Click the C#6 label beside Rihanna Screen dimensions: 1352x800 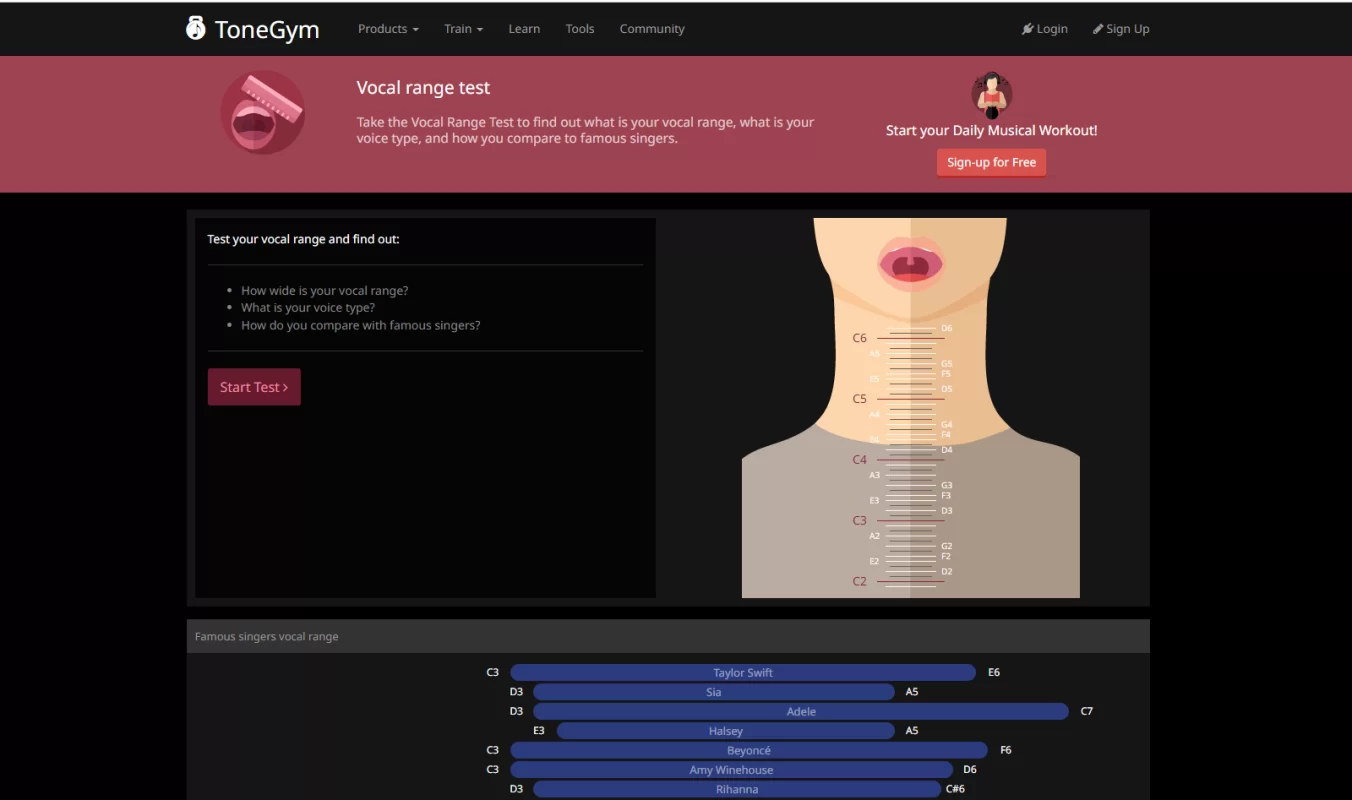pos(955,789)
